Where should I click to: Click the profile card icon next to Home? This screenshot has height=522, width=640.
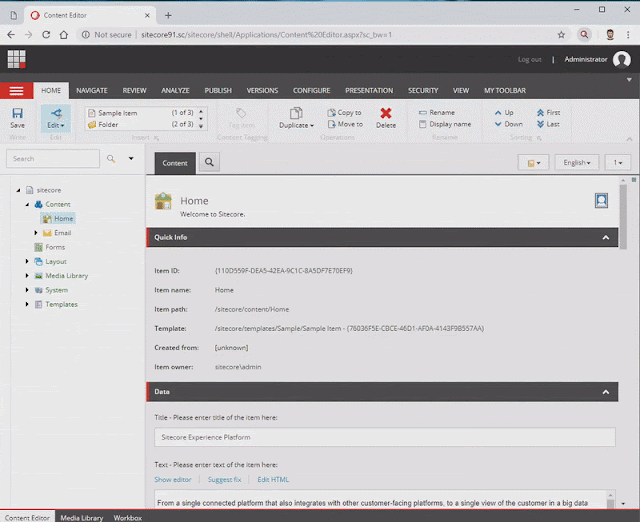pos(601,201)
